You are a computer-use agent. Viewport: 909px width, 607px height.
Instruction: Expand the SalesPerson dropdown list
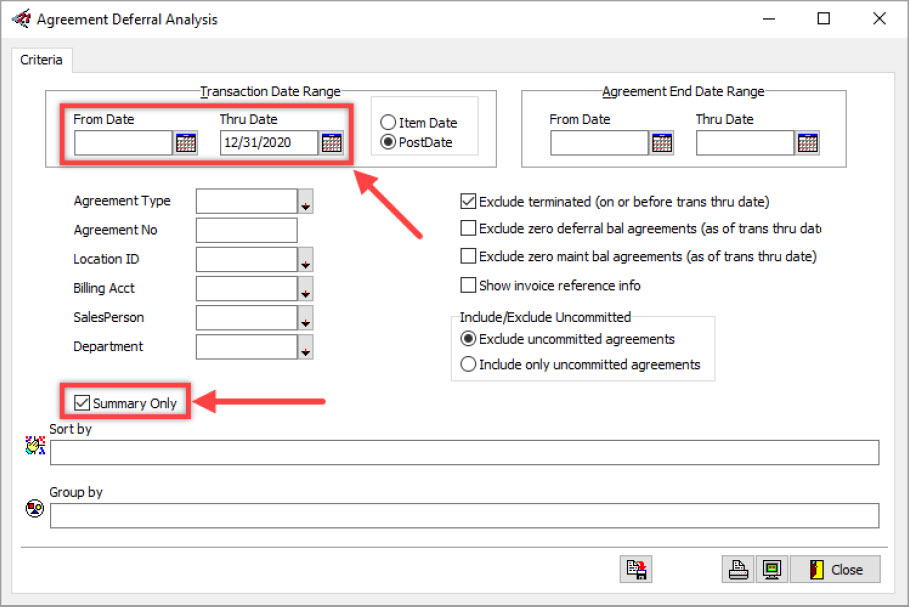click(x=306, y=318)
